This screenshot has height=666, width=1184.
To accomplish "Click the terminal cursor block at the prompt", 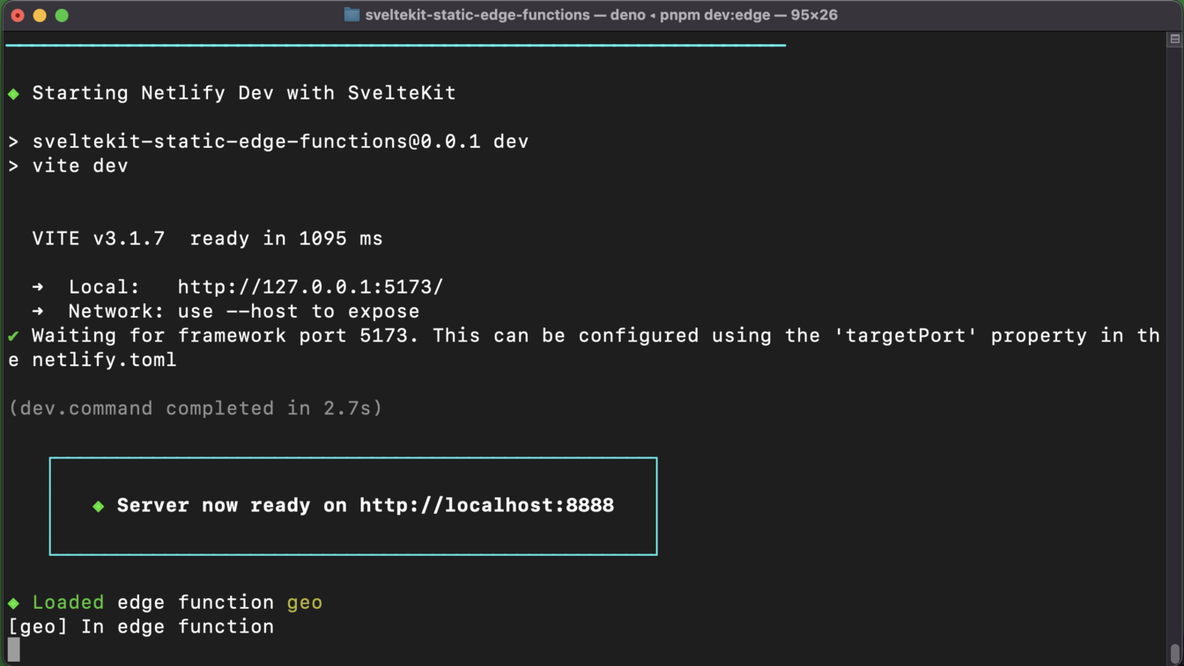I will [14, 651].
